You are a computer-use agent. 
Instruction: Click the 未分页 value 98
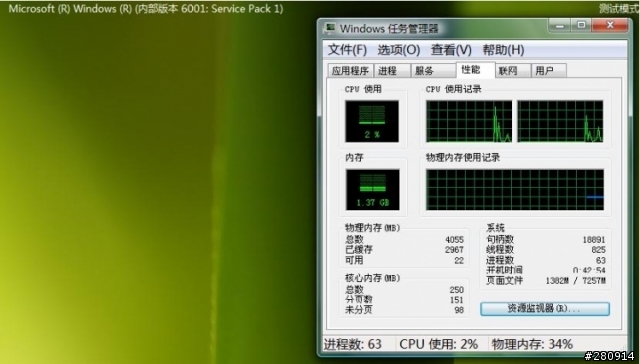[459, 310]
